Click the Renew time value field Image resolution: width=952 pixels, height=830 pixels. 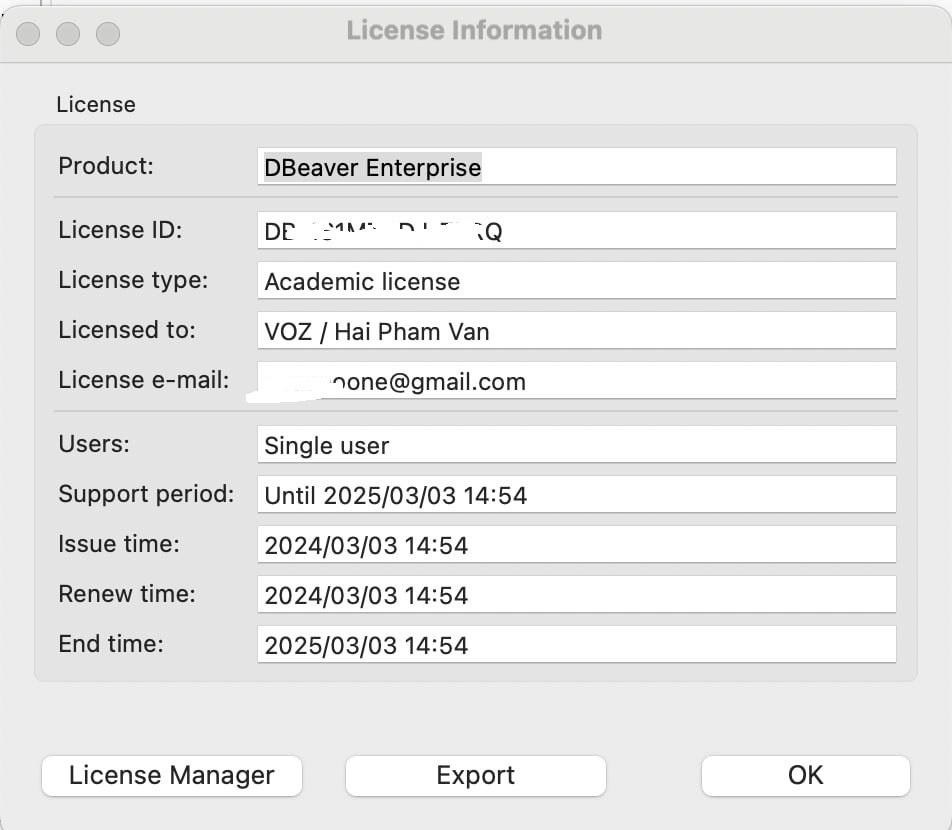(577, 594)
